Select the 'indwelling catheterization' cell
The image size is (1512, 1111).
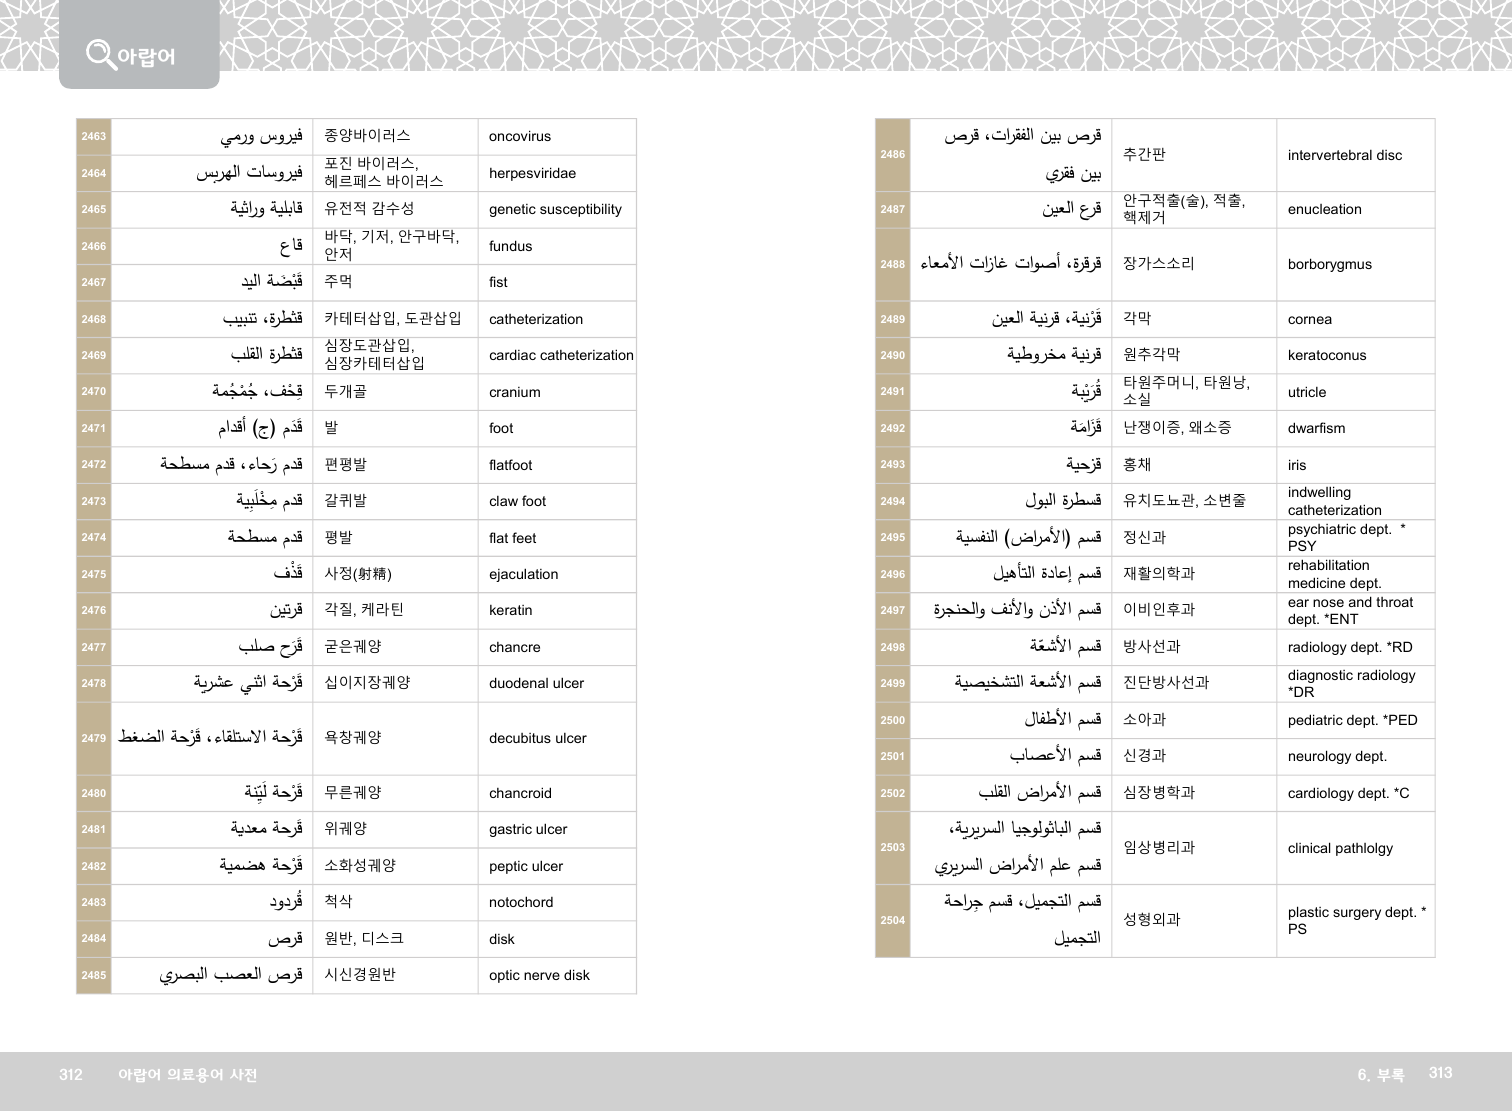(x=1334, y=501)
